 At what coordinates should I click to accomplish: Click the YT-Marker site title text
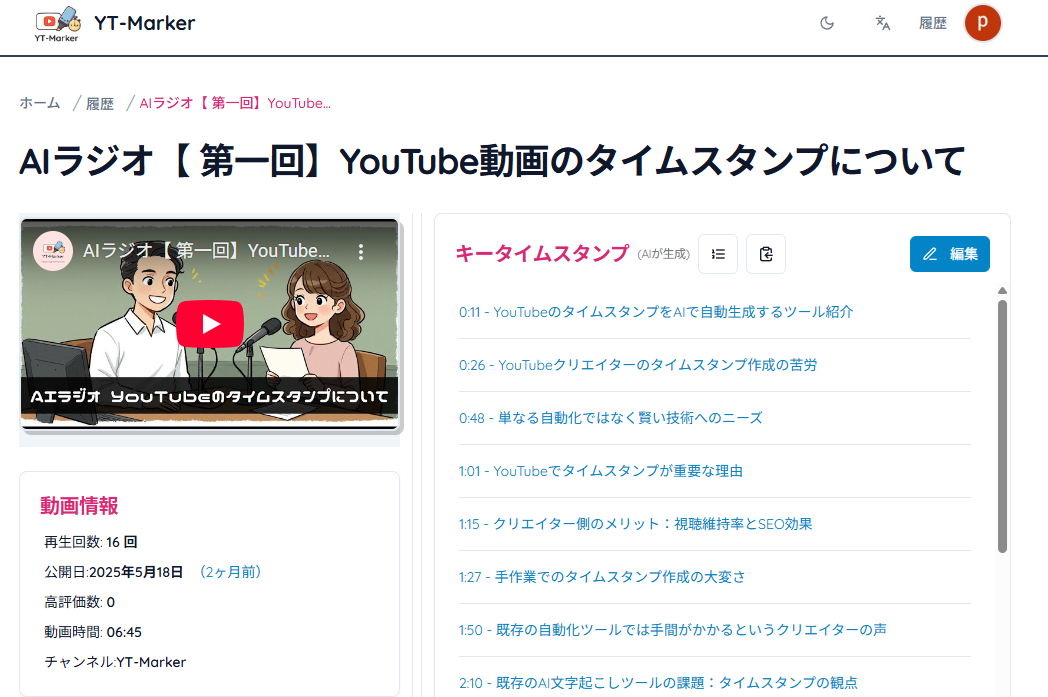point(144,23)
